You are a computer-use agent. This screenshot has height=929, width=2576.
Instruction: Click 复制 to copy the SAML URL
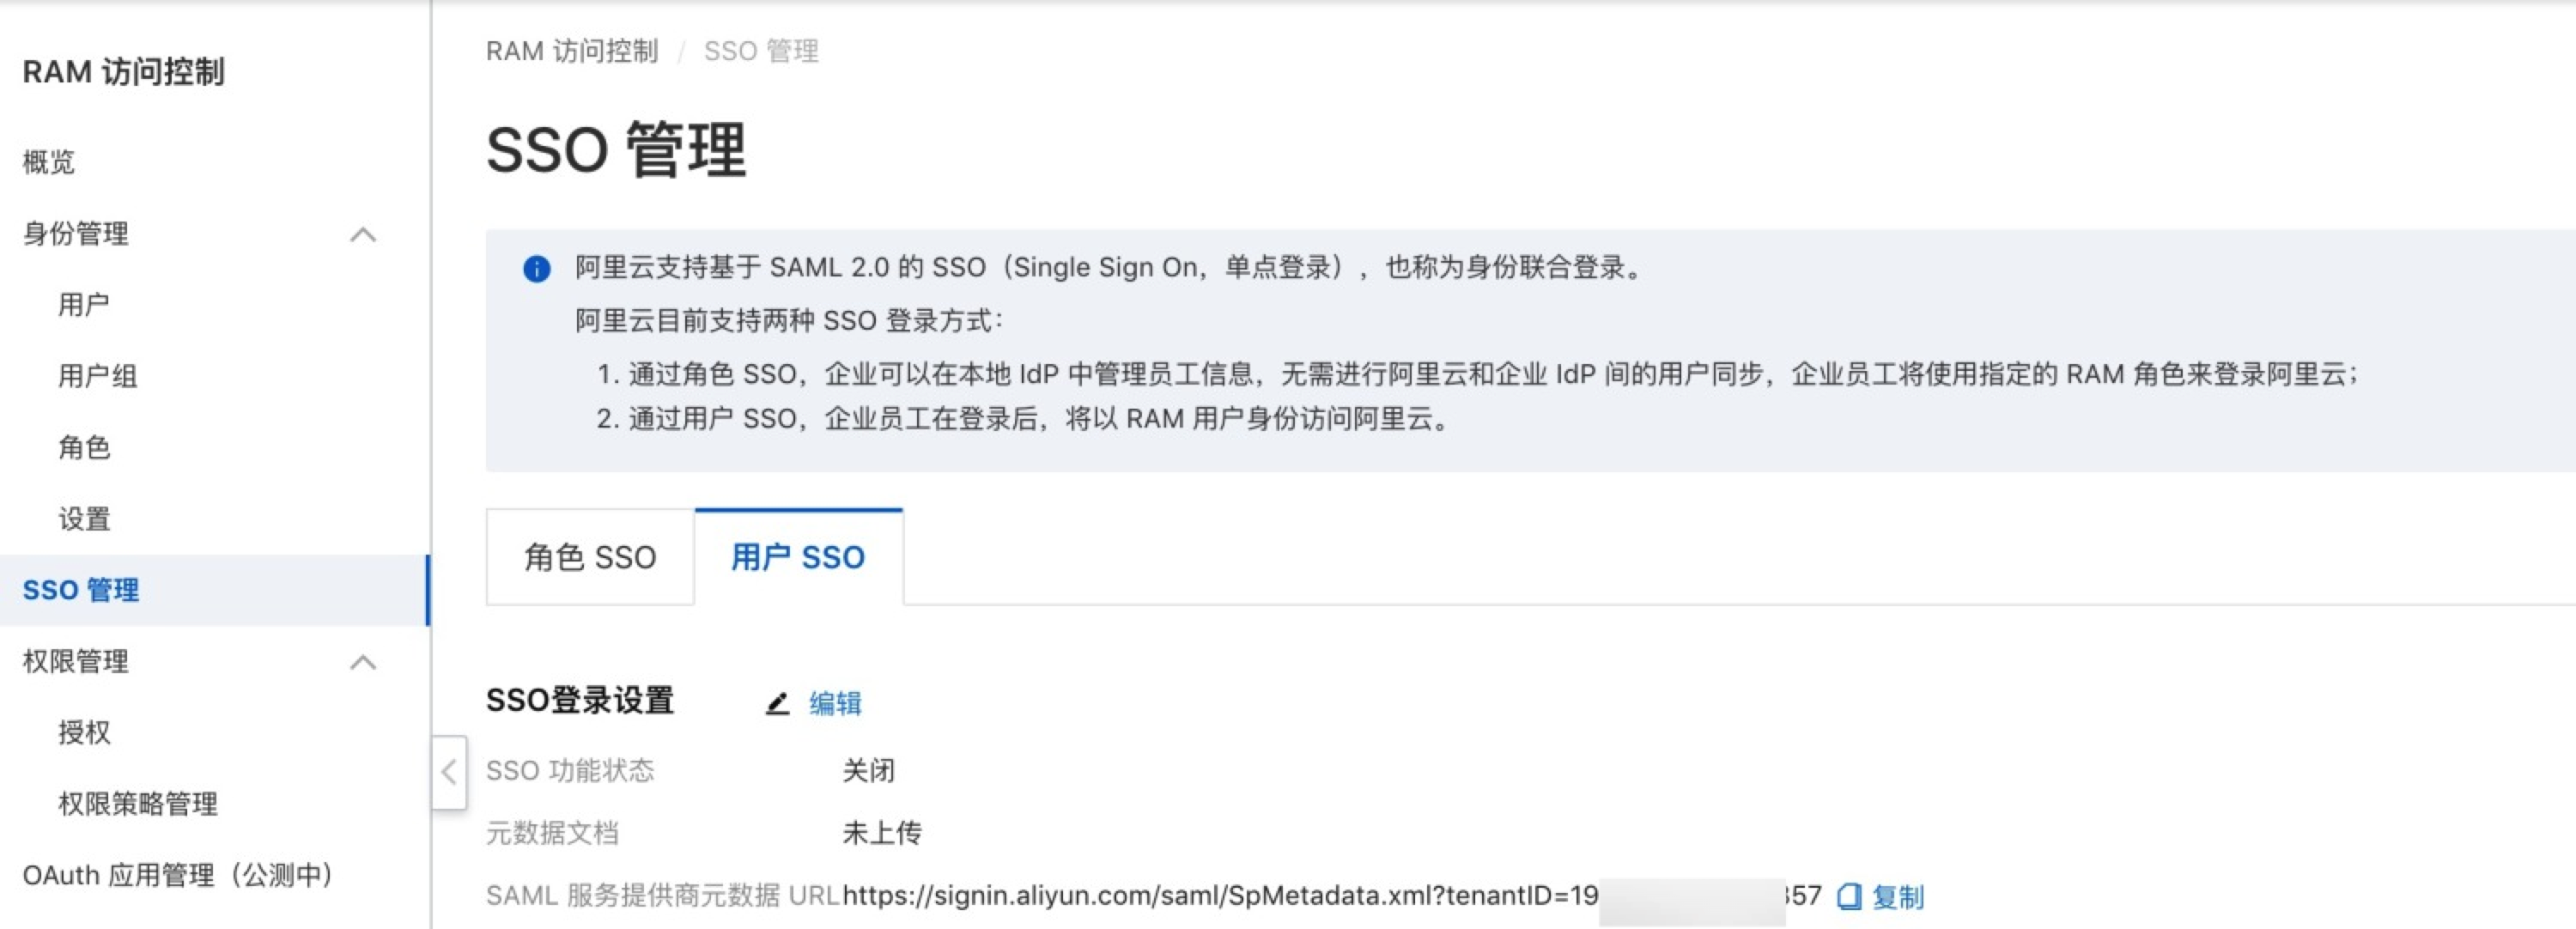pos(1898,897)
